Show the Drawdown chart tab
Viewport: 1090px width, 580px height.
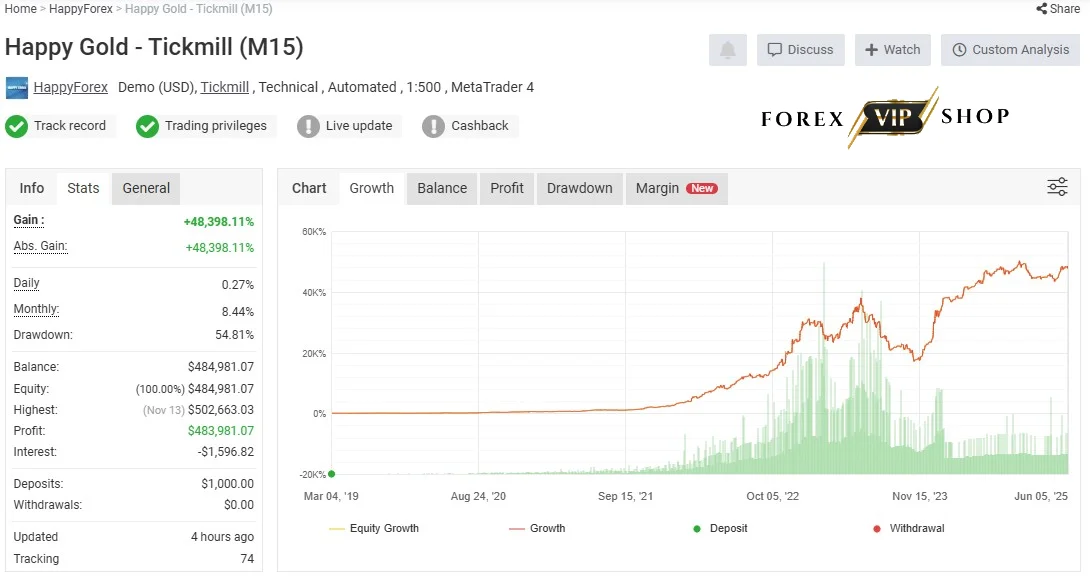(x=580, y=188)
